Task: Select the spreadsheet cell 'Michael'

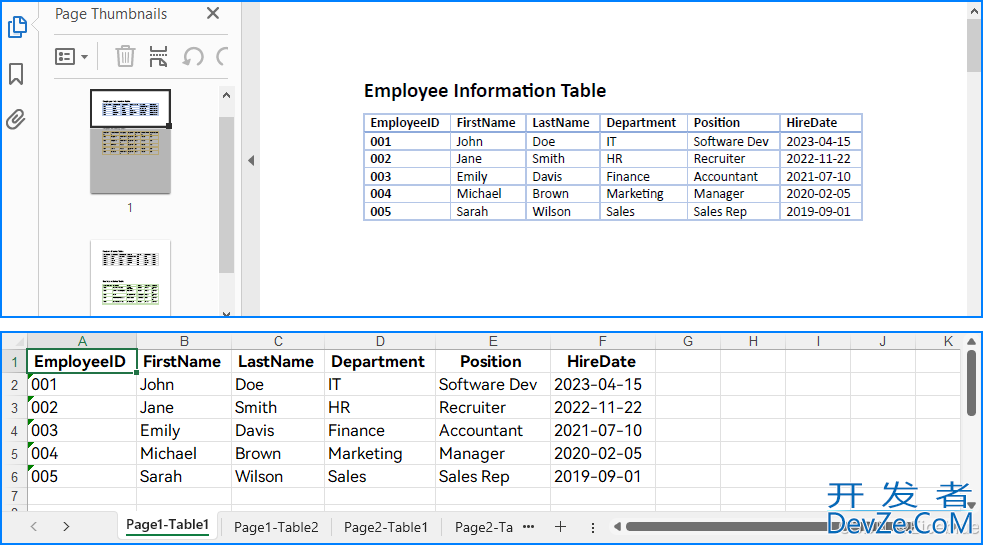Action: (x=184, y=453)
